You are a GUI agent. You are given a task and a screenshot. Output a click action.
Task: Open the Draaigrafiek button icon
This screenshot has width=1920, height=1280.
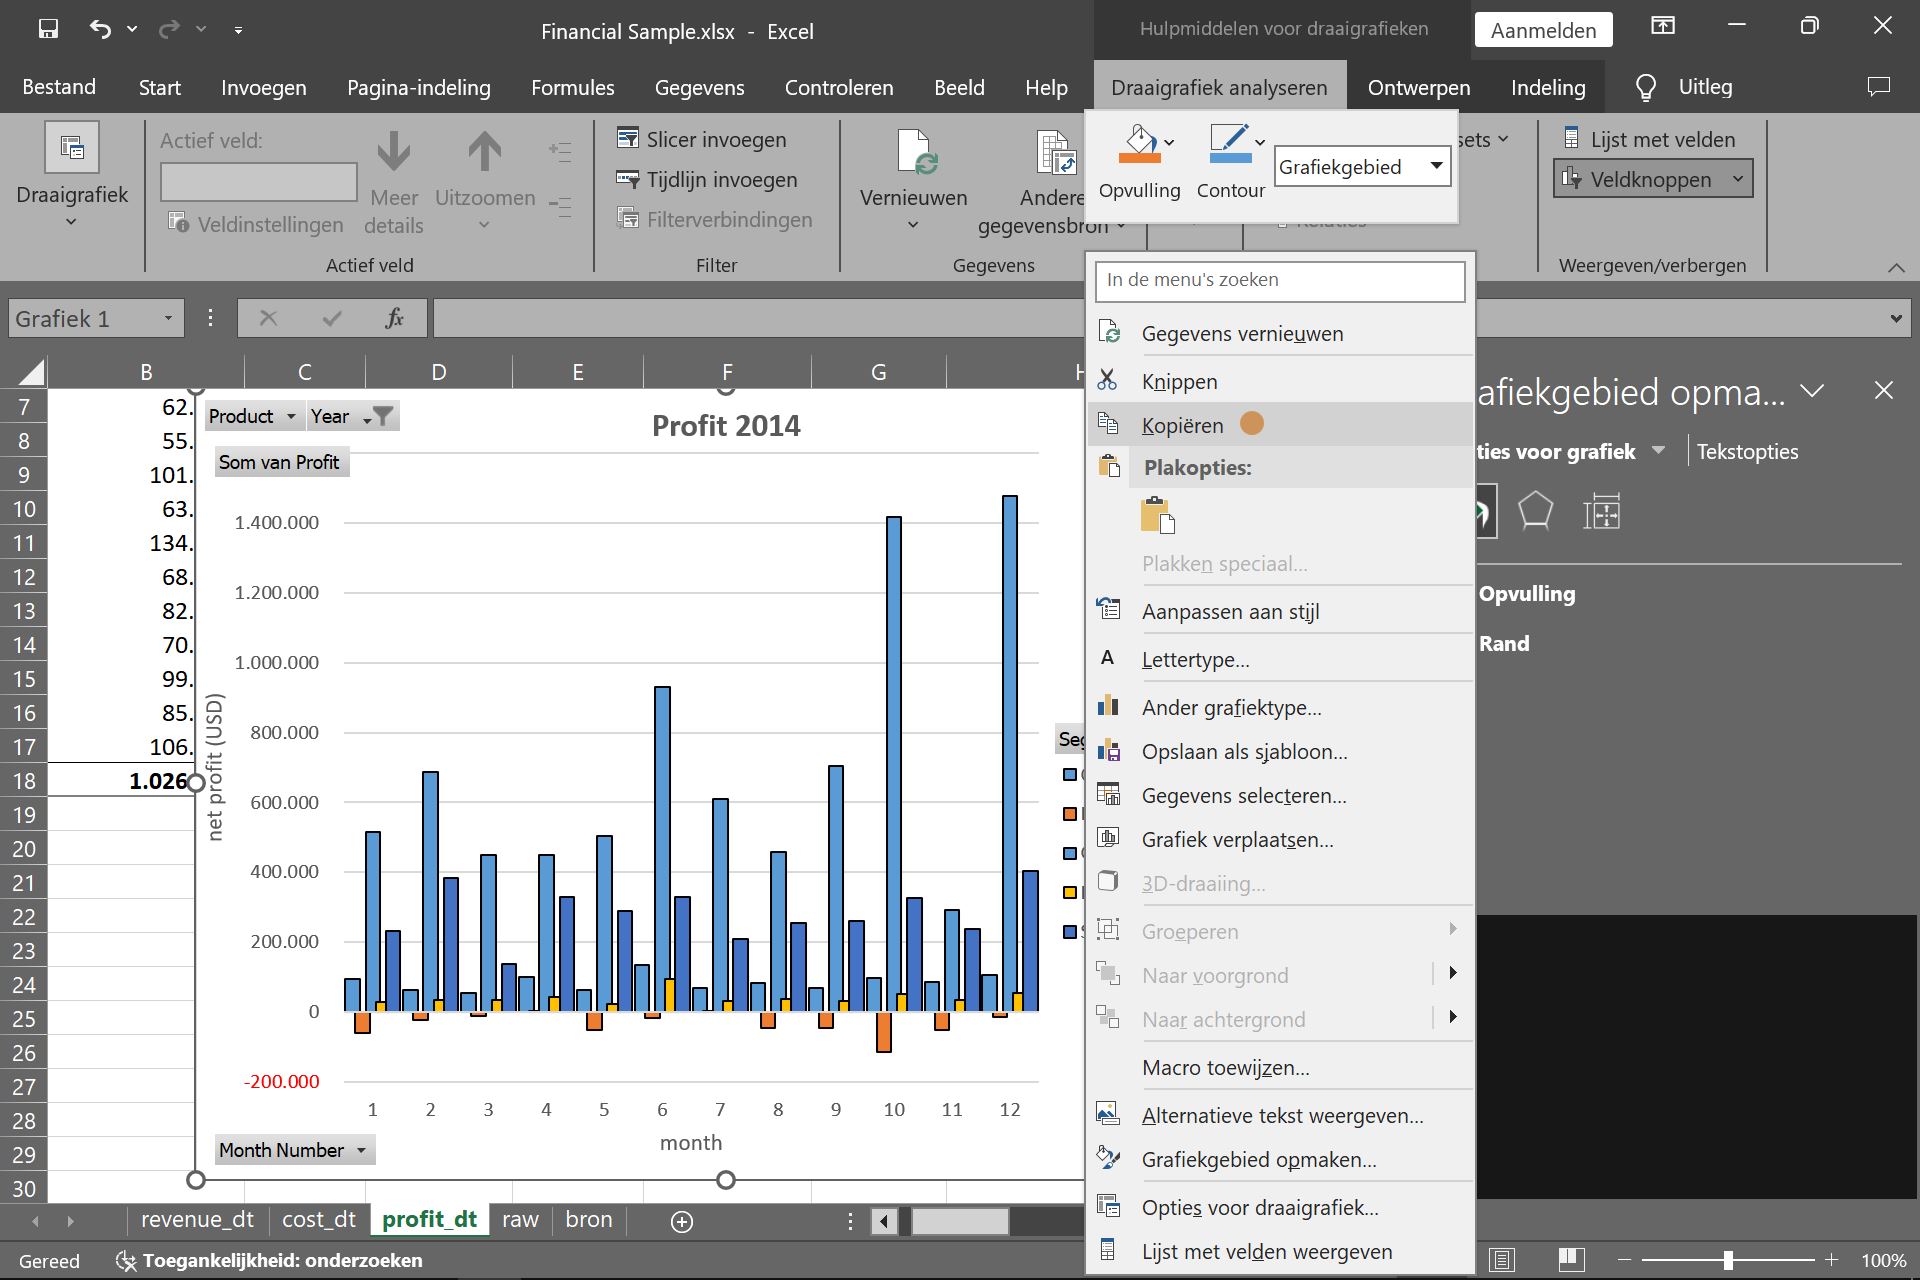point(72,148)
